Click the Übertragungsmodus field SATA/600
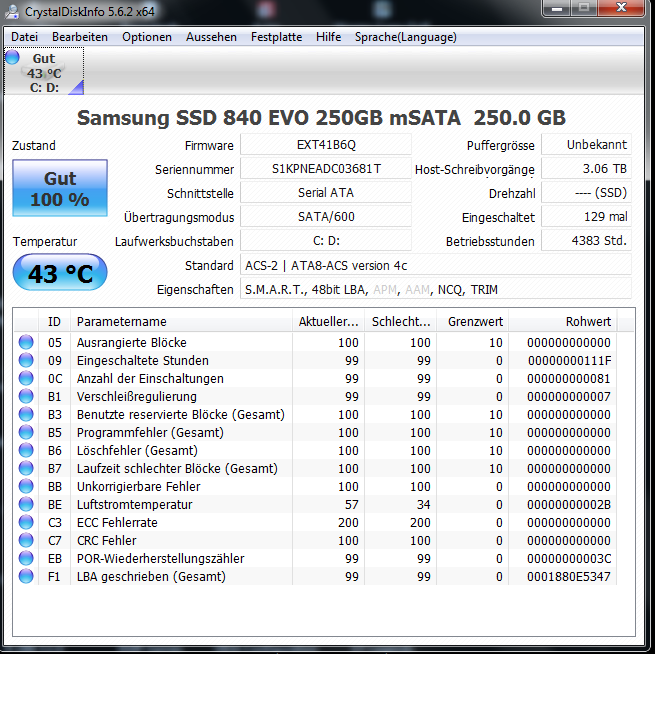Viewport: 655px width, 719px height. 326,216
